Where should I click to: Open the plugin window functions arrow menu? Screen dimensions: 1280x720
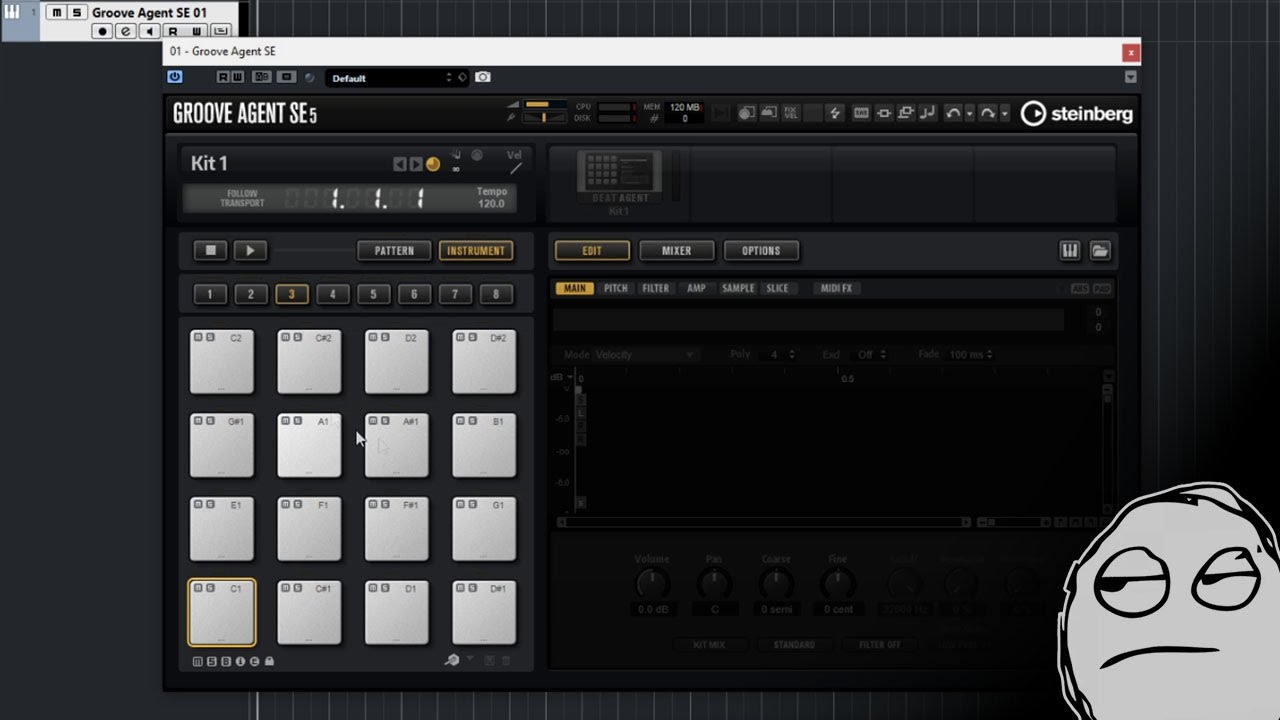coord(1130,77)
